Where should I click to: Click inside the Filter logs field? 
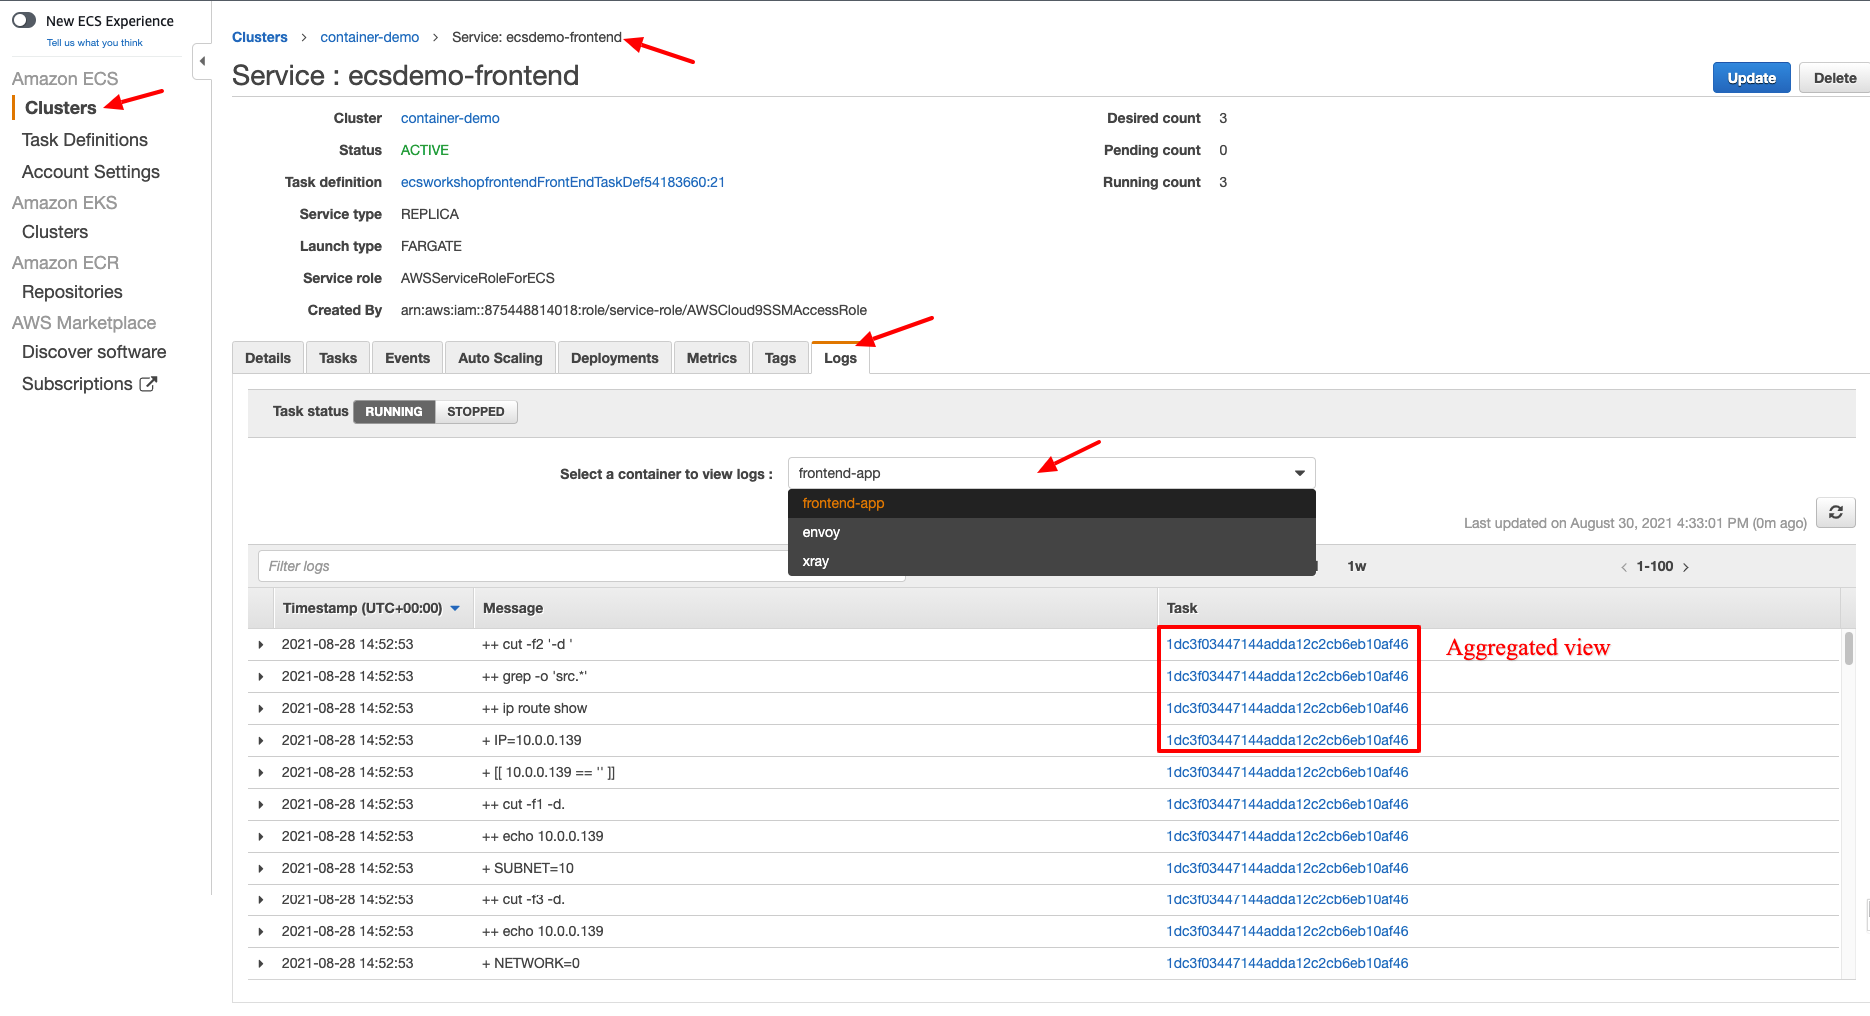tap(450, 565)
